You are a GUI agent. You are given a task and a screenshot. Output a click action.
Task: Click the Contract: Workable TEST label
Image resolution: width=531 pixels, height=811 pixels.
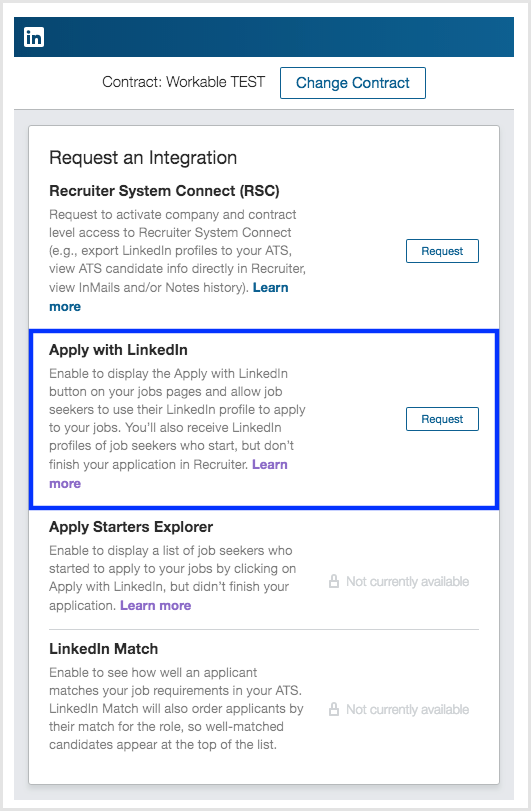[x=184, y=82]
